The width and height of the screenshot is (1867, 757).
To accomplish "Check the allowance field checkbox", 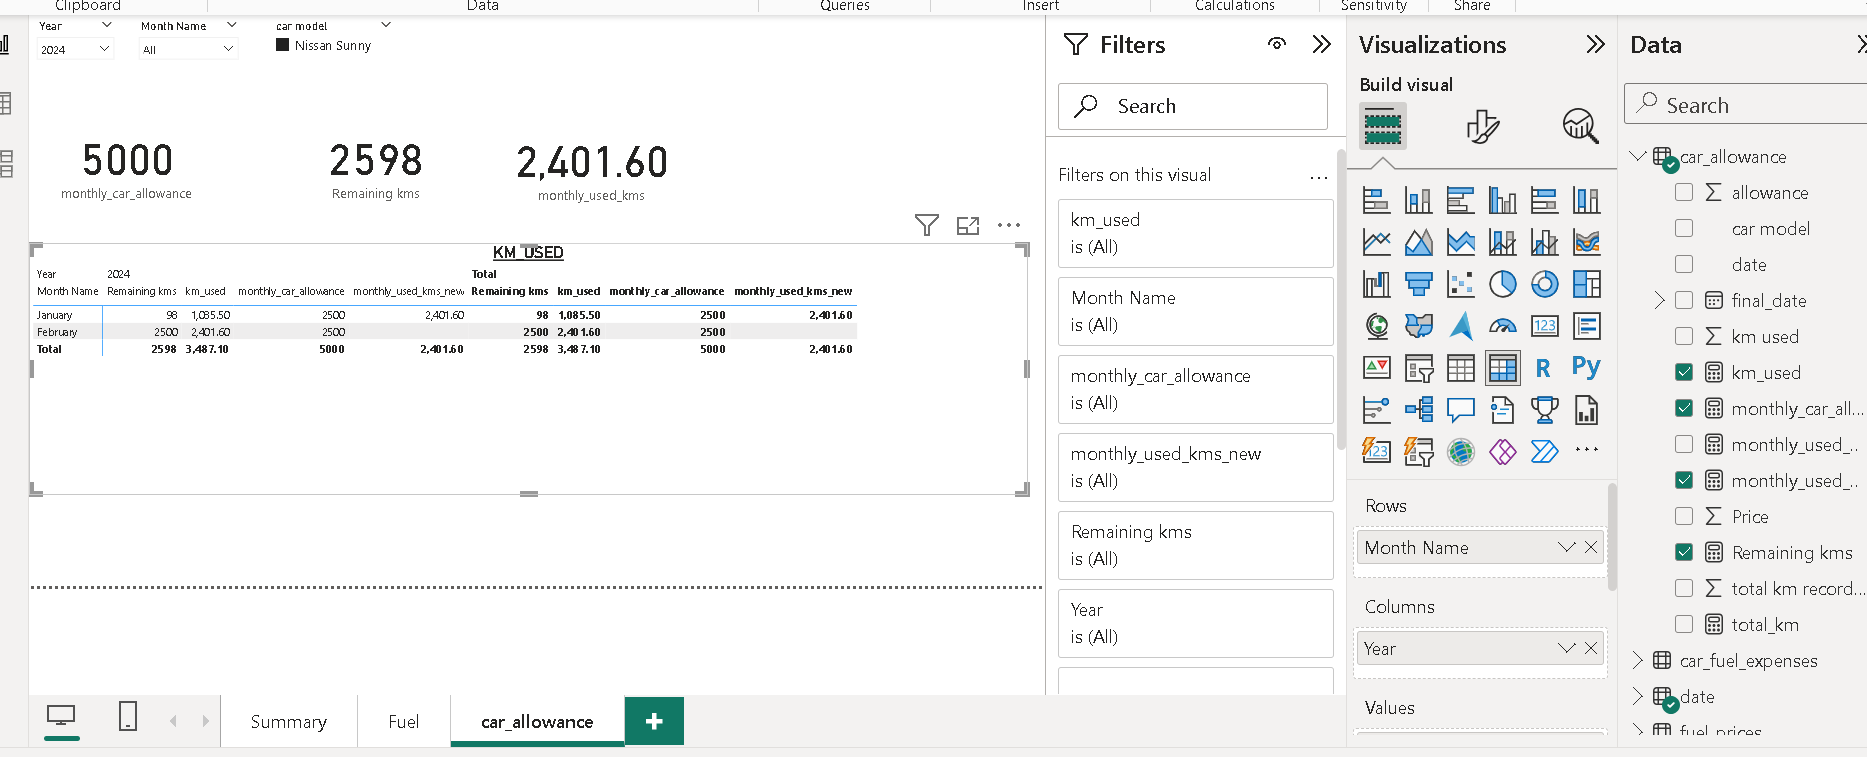I will (x=1684, y=192).
